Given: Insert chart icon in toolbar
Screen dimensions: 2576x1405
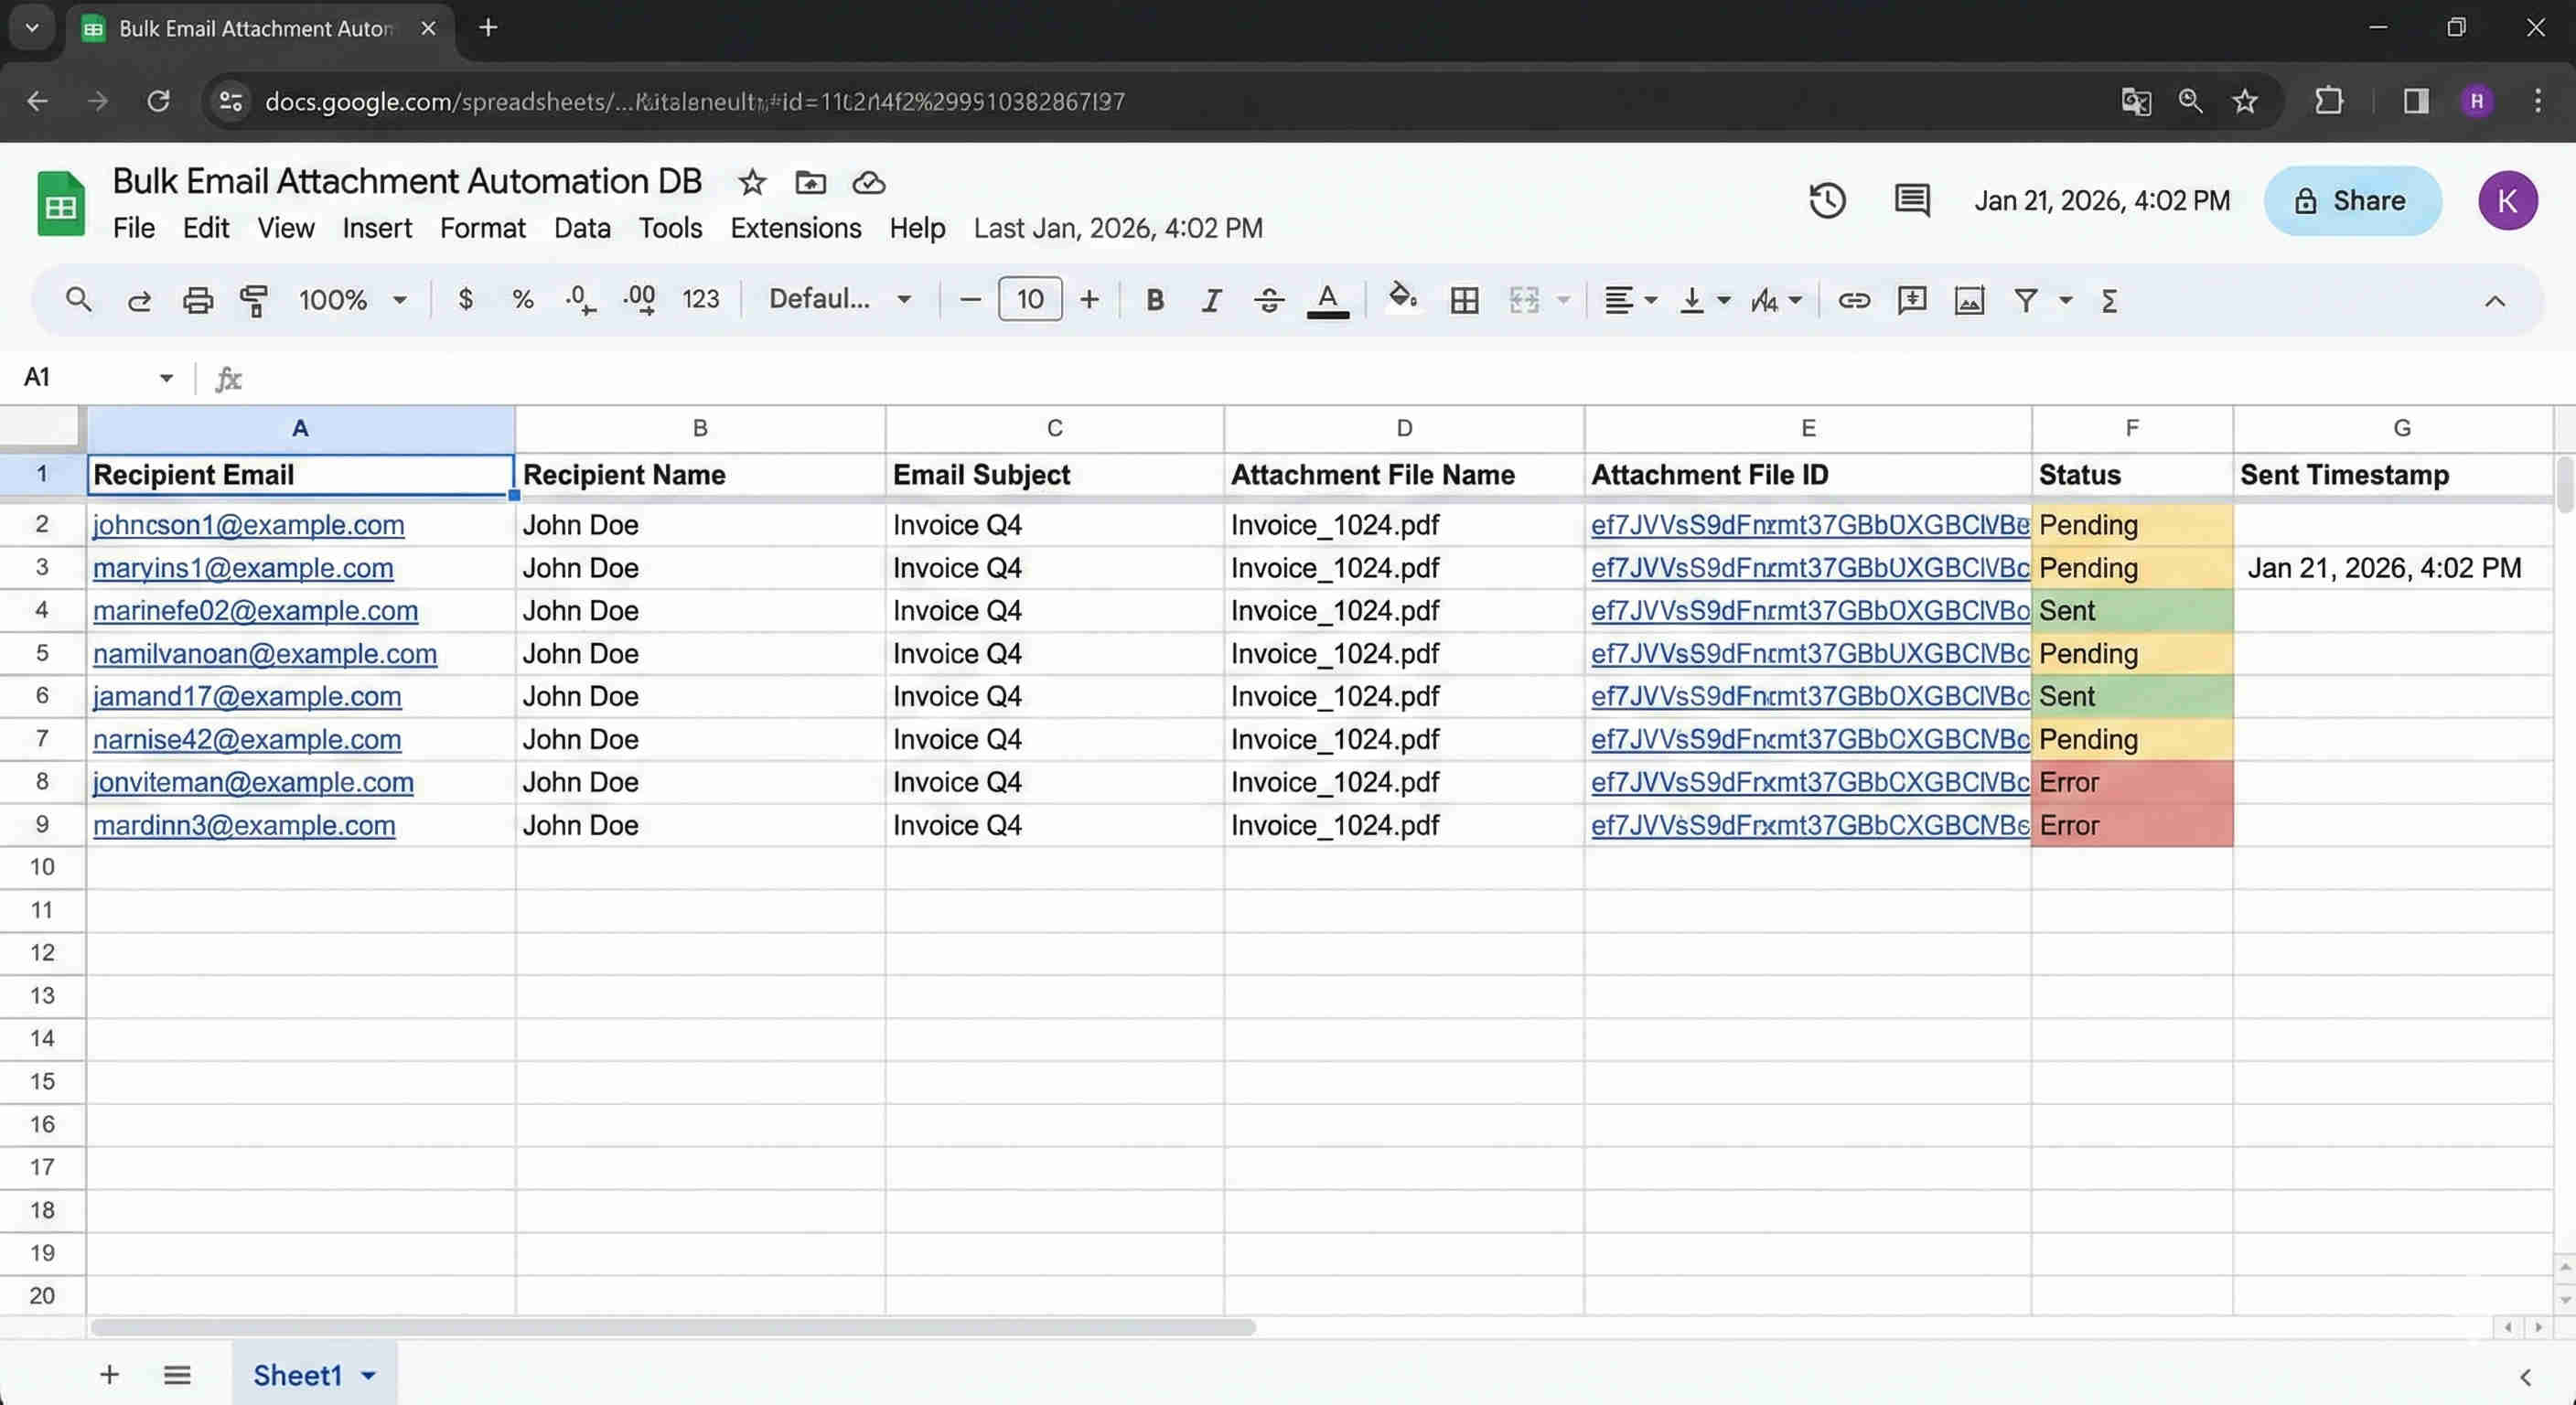Looking at the screenshot, I should [1969, 300].
